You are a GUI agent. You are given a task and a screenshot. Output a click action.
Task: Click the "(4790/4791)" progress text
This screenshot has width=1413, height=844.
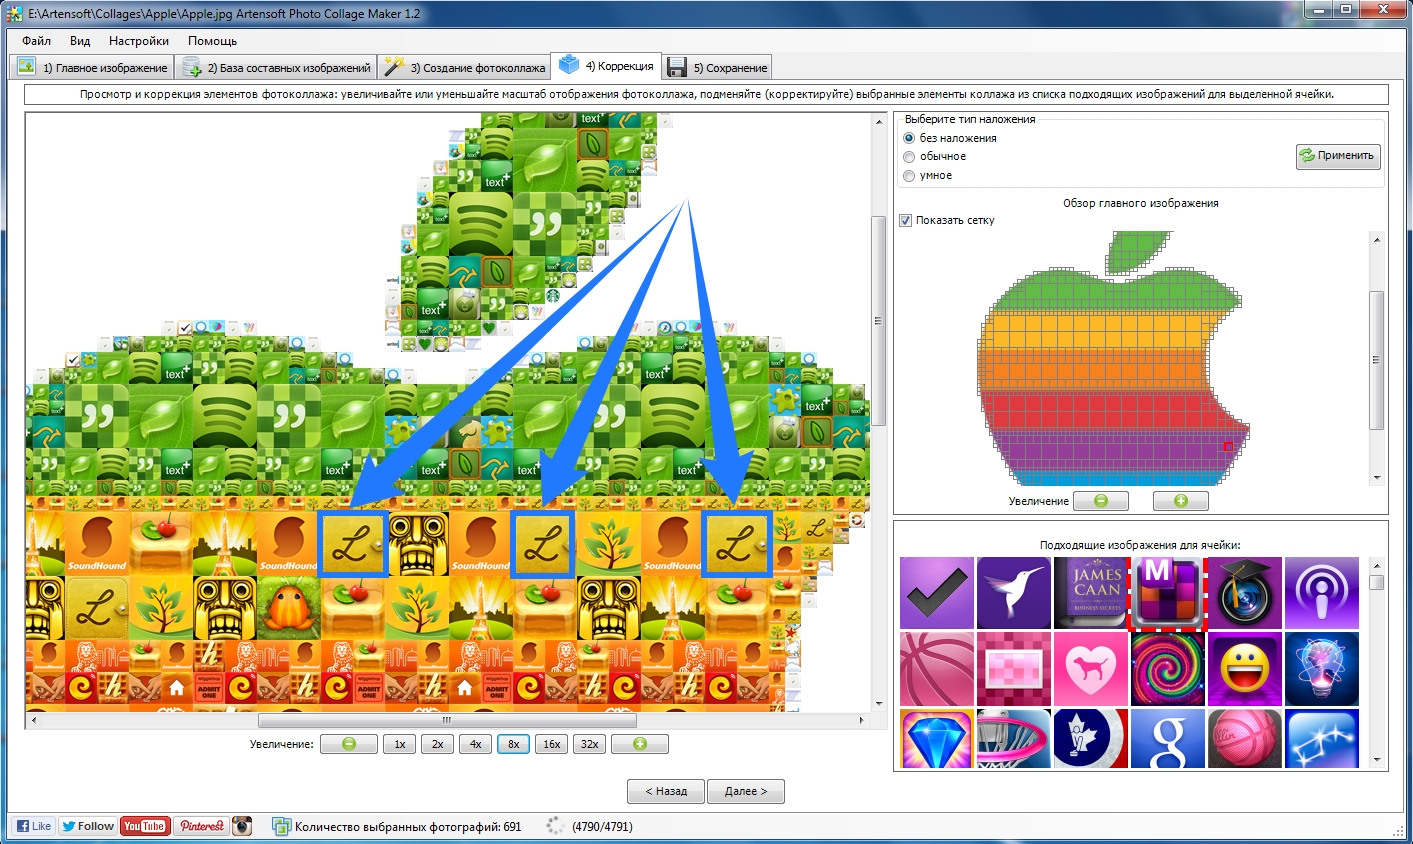tap(602, 827)
